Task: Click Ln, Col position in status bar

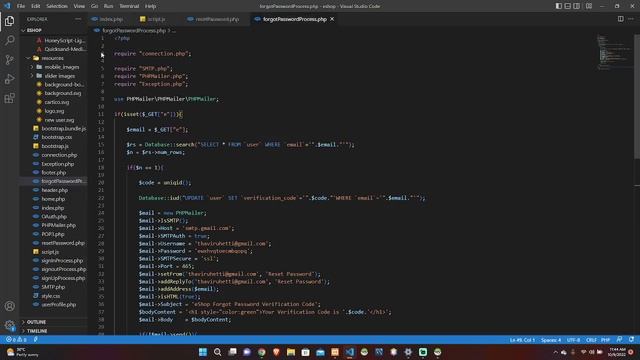Action: [522, 340]
